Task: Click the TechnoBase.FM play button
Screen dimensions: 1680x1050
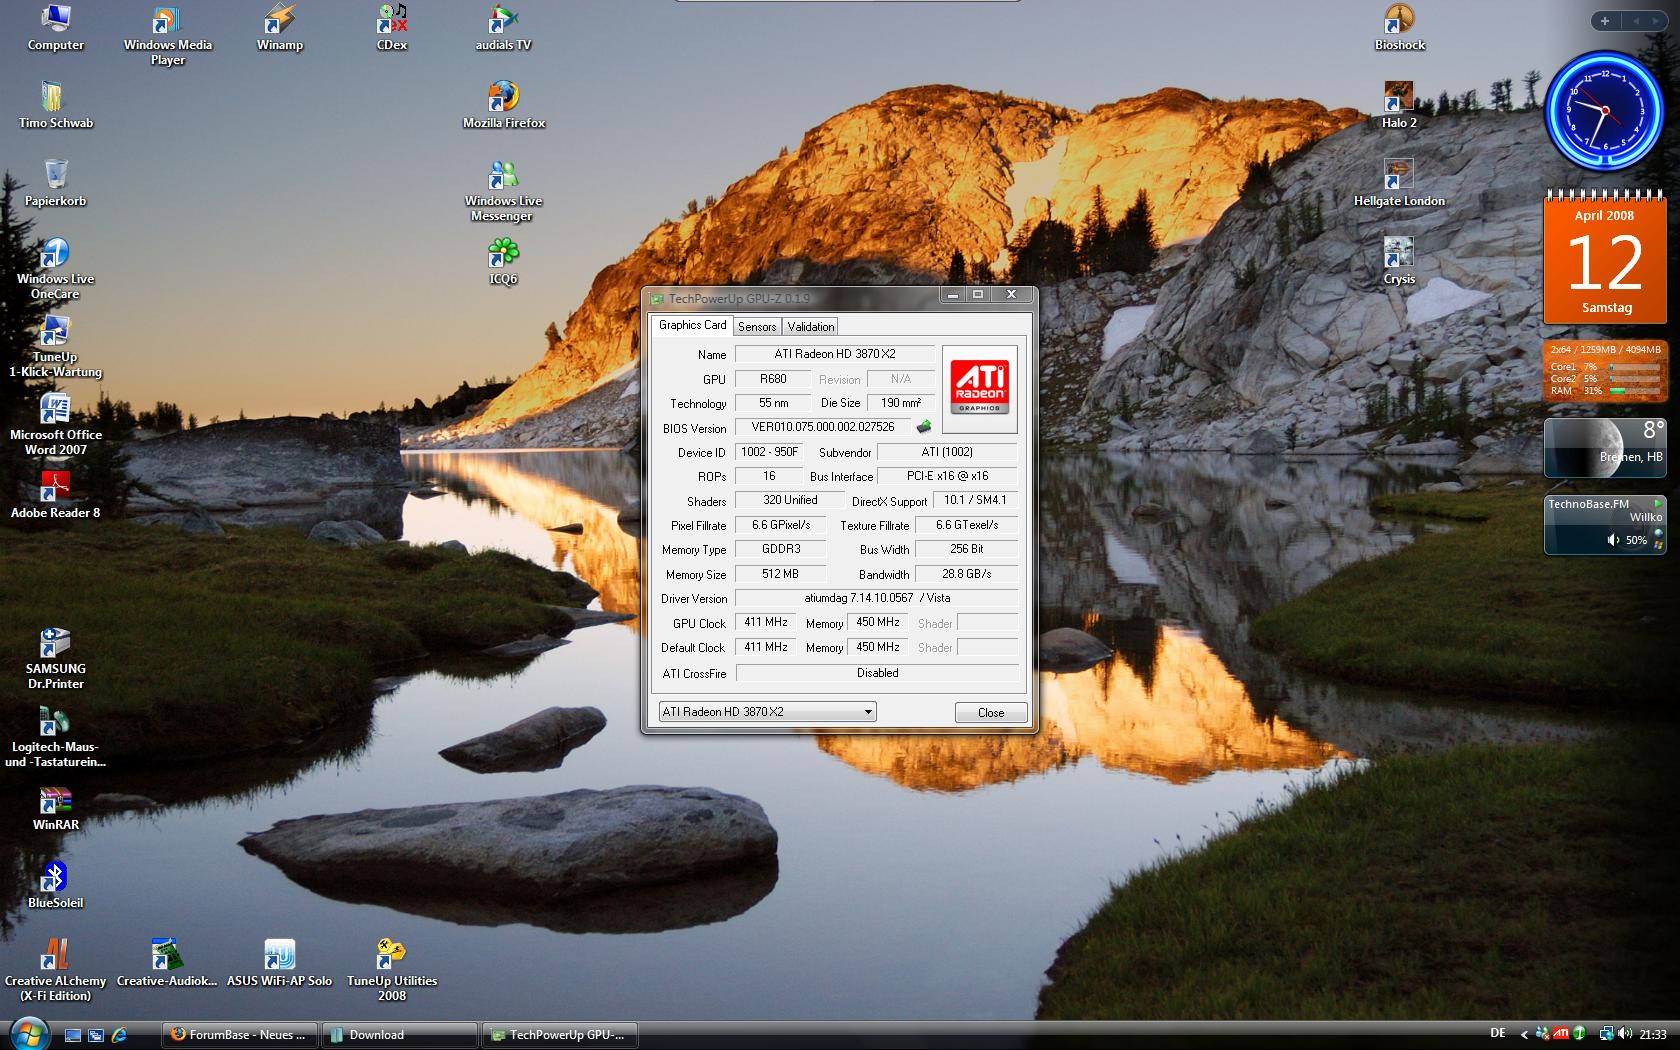Action: (x=1658, y=503)
